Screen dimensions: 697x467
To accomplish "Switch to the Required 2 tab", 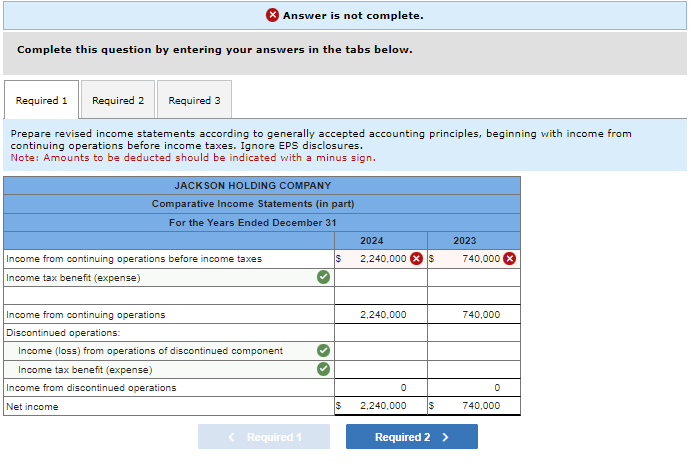I will pos(118,100).
